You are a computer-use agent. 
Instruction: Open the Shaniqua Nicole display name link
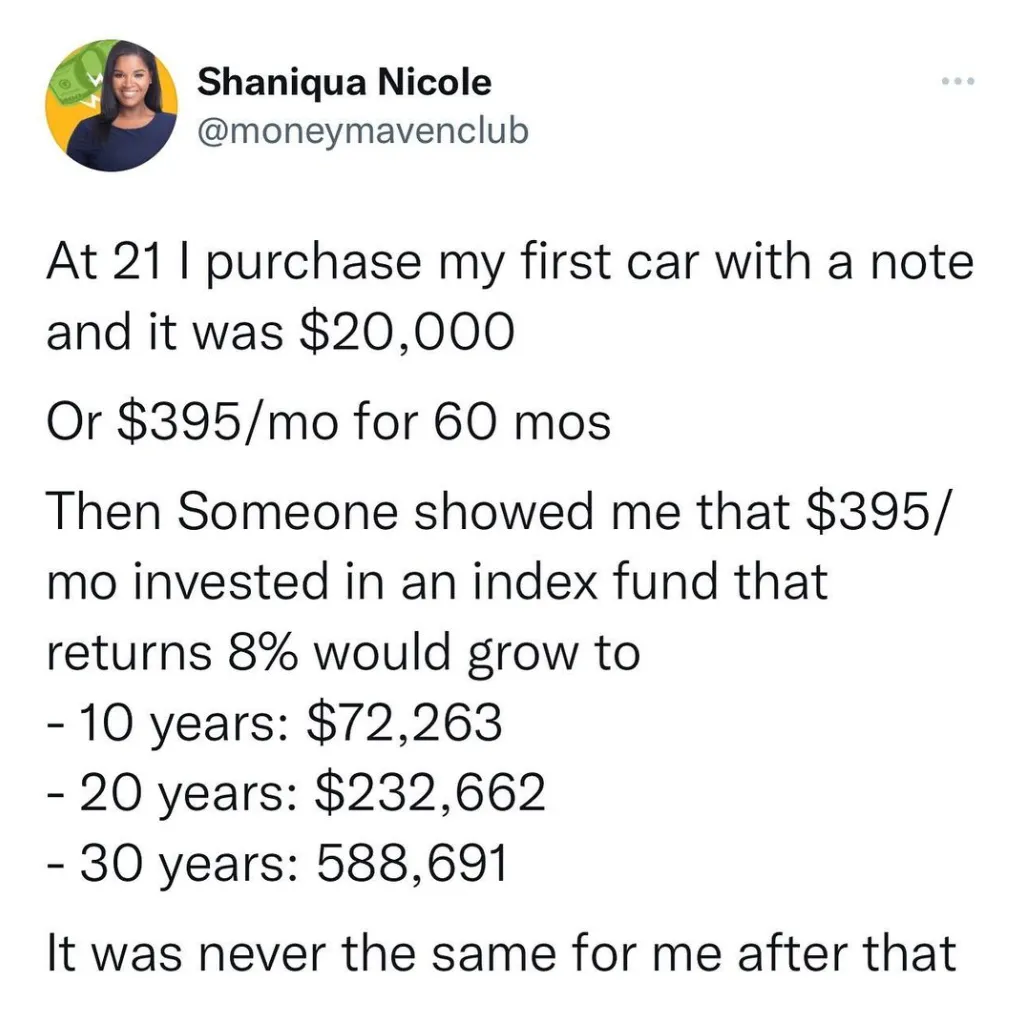pyautogui.click(x=344, y=82)
